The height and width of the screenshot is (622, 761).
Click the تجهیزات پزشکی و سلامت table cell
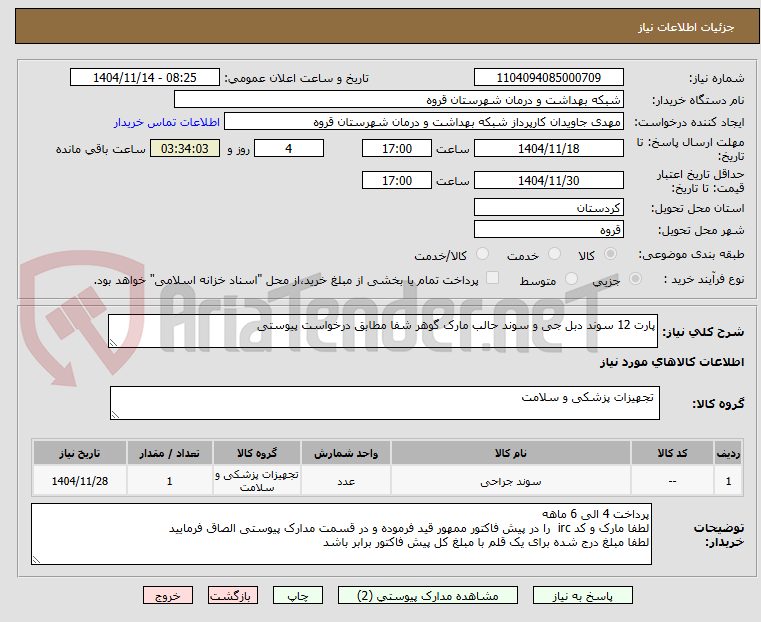pos(257,481)
